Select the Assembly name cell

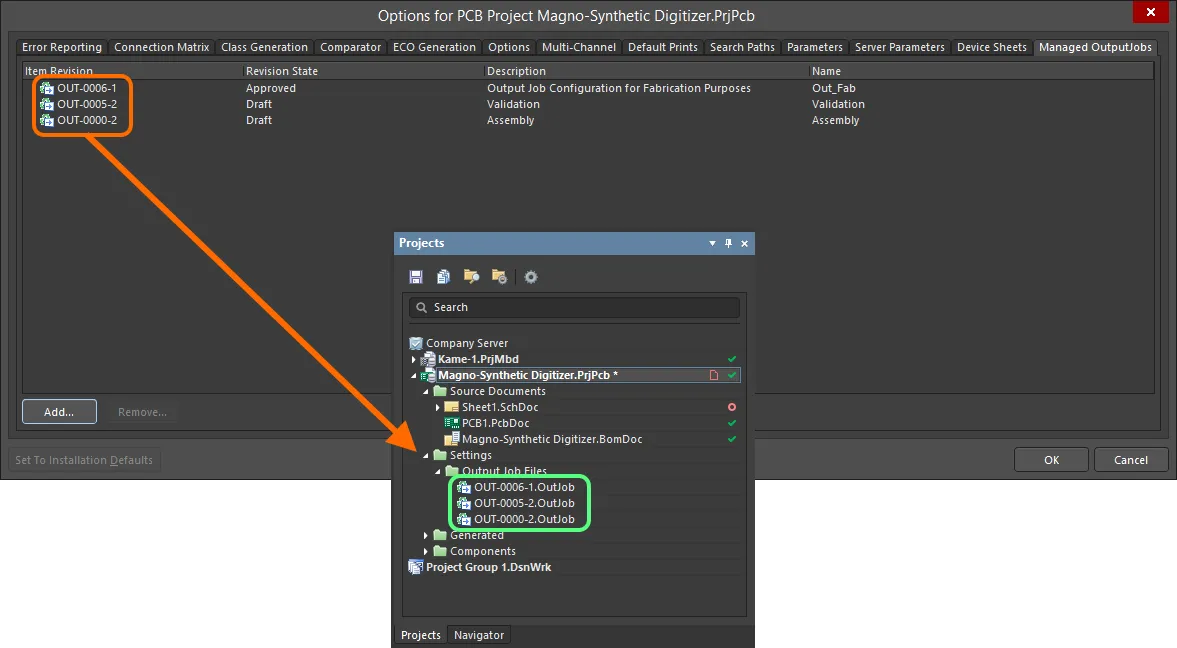(x=835, y=120)
